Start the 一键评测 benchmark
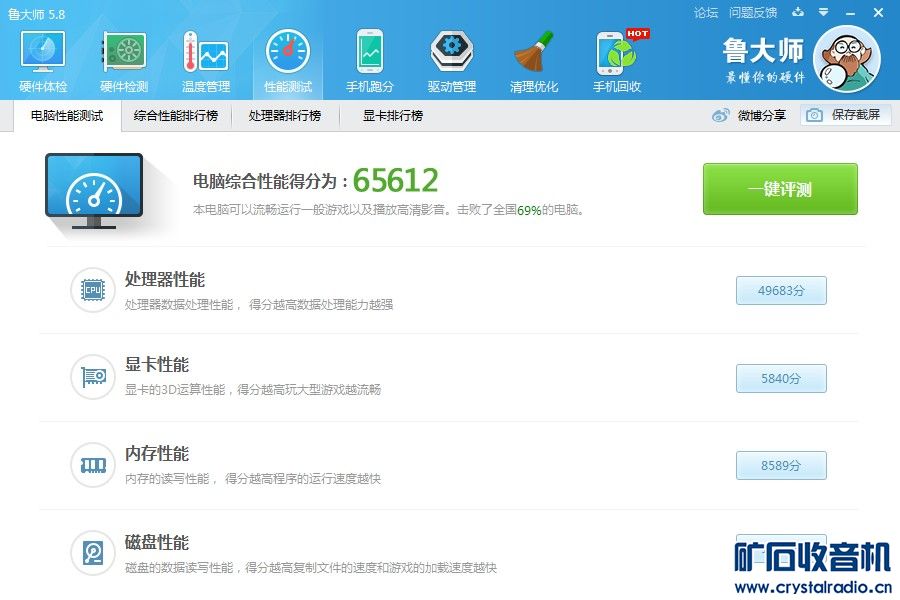This screenshot has width=900, height=600. 780,189
